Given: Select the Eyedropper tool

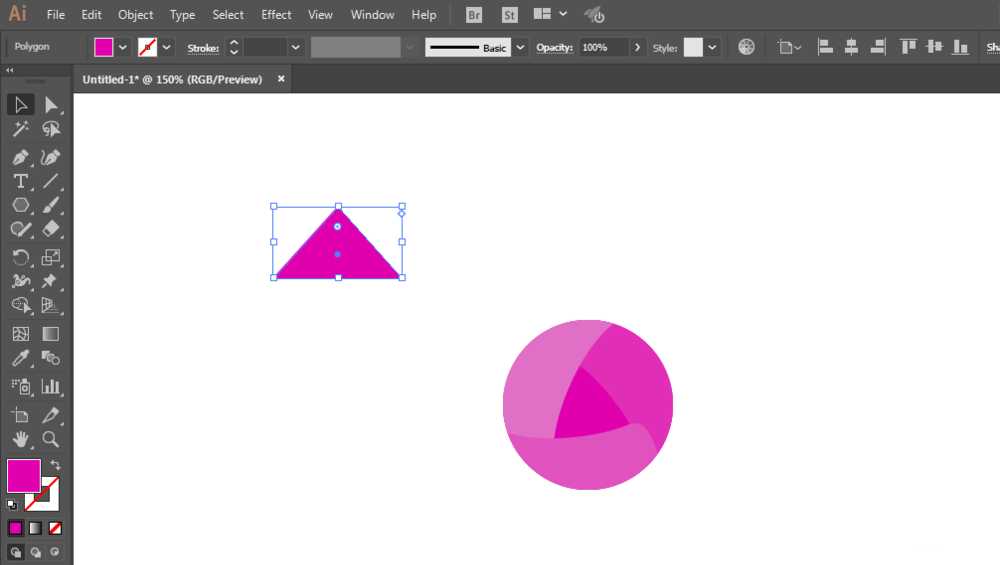Looking at the screenshot, I should [x=20, y=358].
